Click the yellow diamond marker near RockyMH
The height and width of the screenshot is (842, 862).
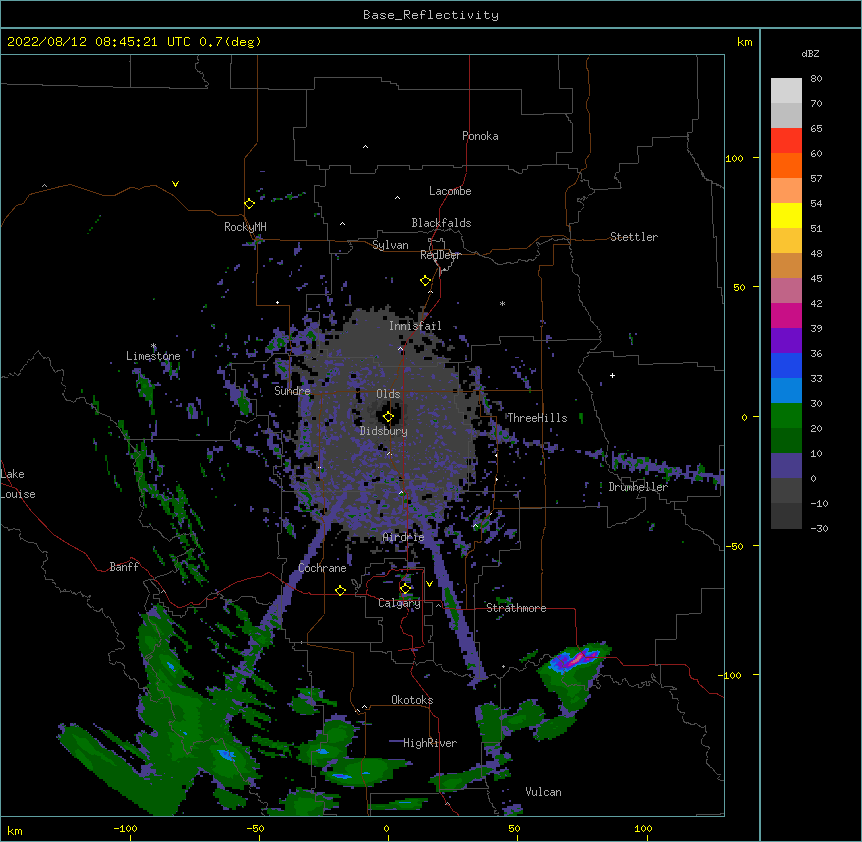click(249, 204)
